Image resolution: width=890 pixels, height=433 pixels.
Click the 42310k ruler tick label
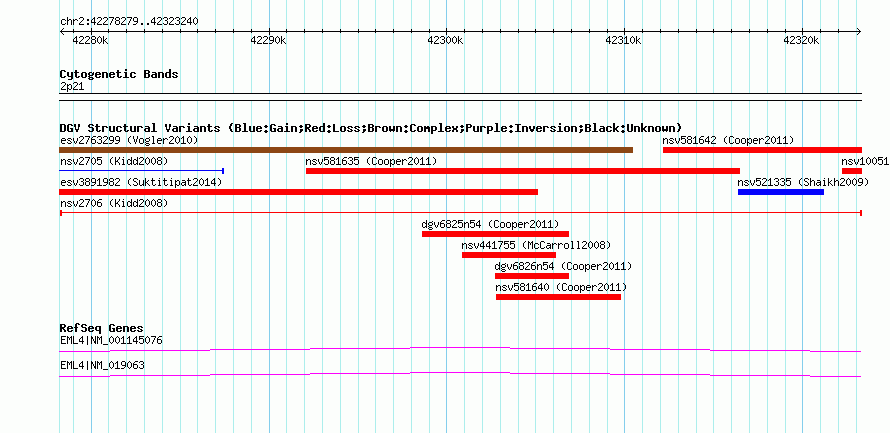tap(624, 40)
